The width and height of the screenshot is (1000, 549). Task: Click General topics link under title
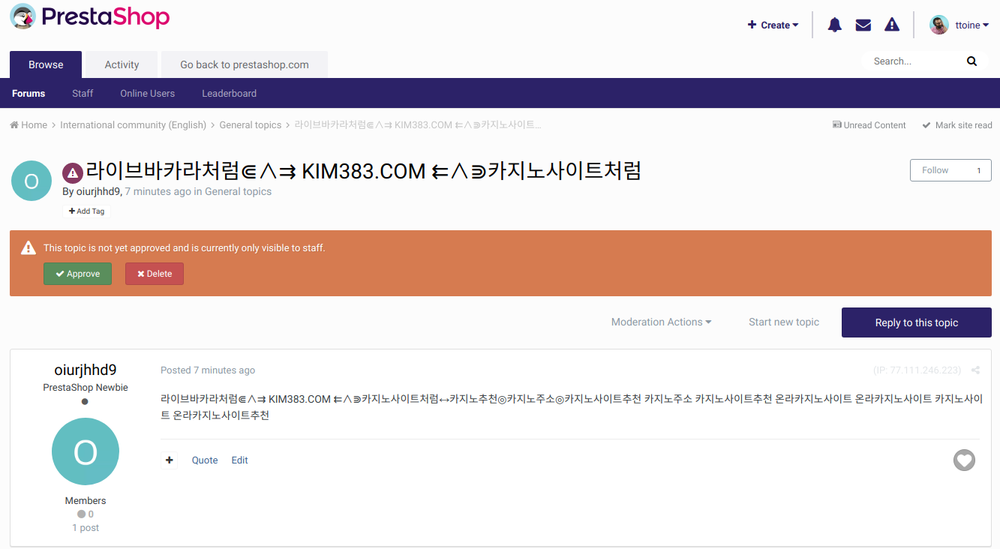click(238, 191)
